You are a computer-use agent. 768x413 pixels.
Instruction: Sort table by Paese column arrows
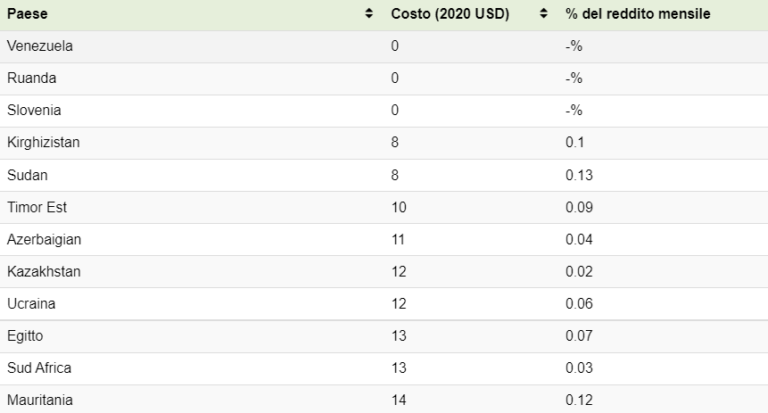coord(369,14)
